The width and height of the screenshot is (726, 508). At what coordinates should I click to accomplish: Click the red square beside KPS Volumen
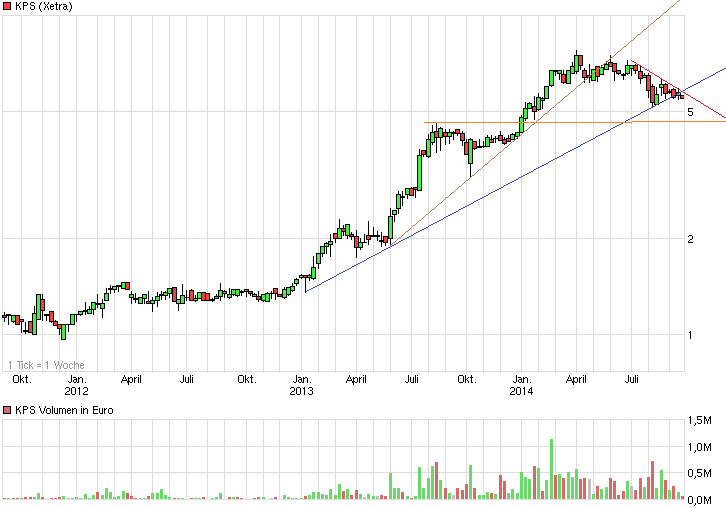(x=7, y=411)
